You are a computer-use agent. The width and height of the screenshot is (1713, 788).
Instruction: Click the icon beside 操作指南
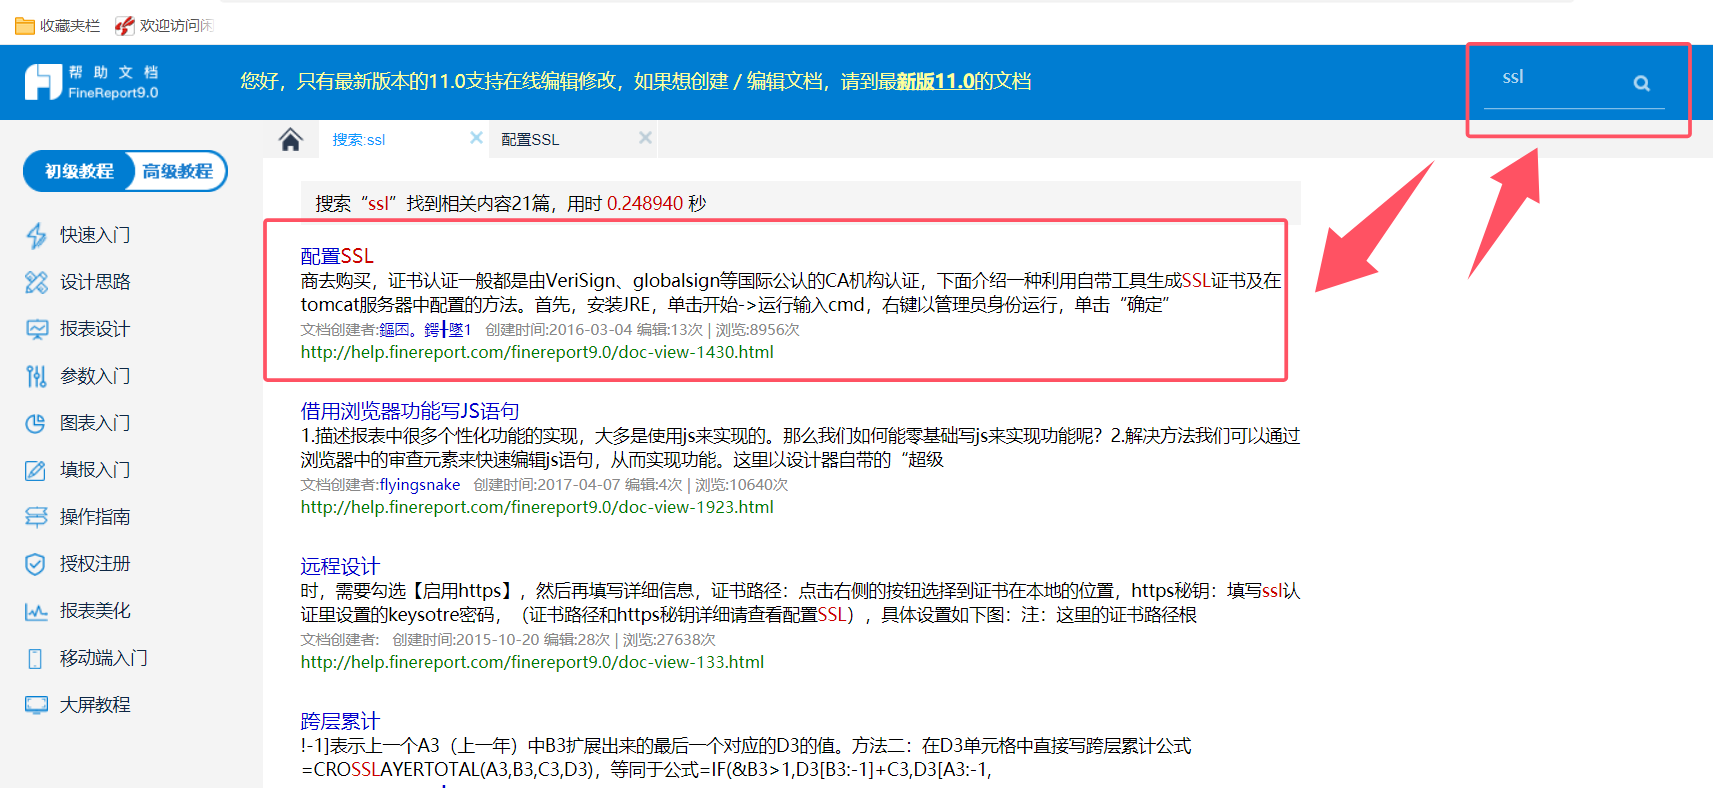[36, 517]
